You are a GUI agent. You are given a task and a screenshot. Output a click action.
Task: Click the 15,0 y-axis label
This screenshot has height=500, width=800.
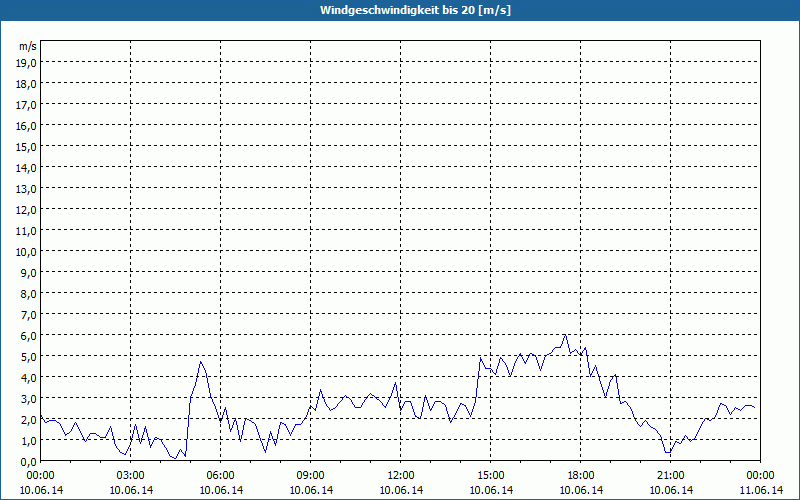(x=28, y=146)
